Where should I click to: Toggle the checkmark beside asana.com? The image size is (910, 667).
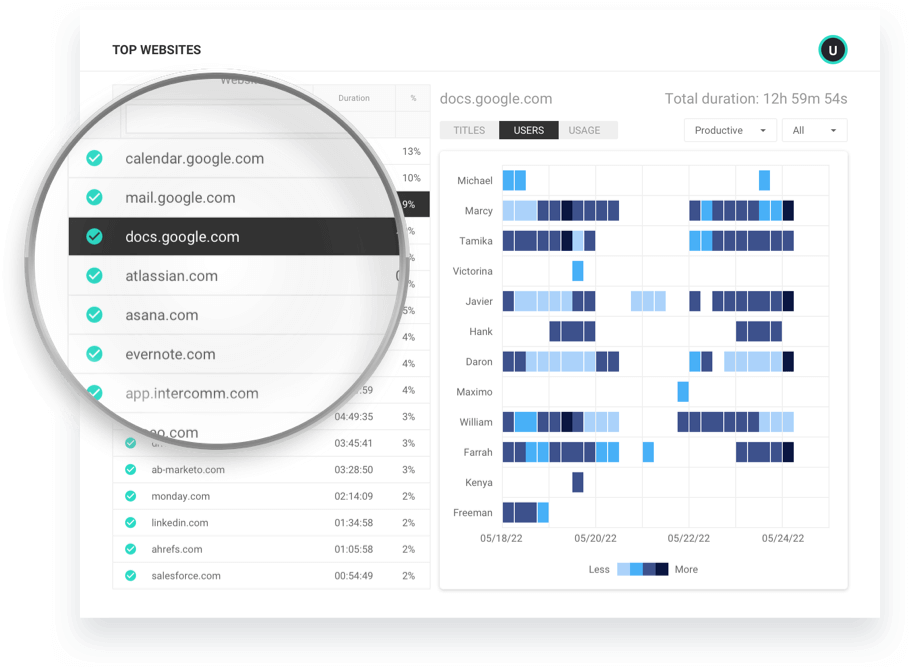click(95, 315)
